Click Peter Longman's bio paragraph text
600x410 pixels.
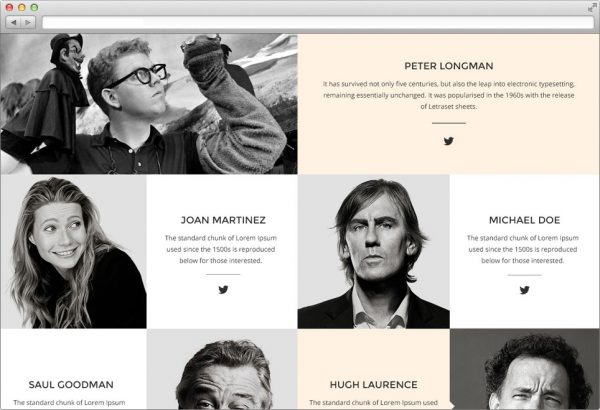(448, 95)
